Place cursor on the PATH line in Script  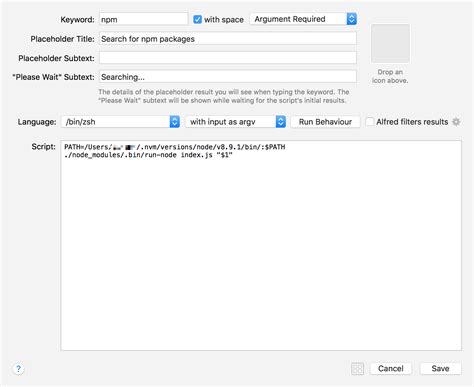175,147
